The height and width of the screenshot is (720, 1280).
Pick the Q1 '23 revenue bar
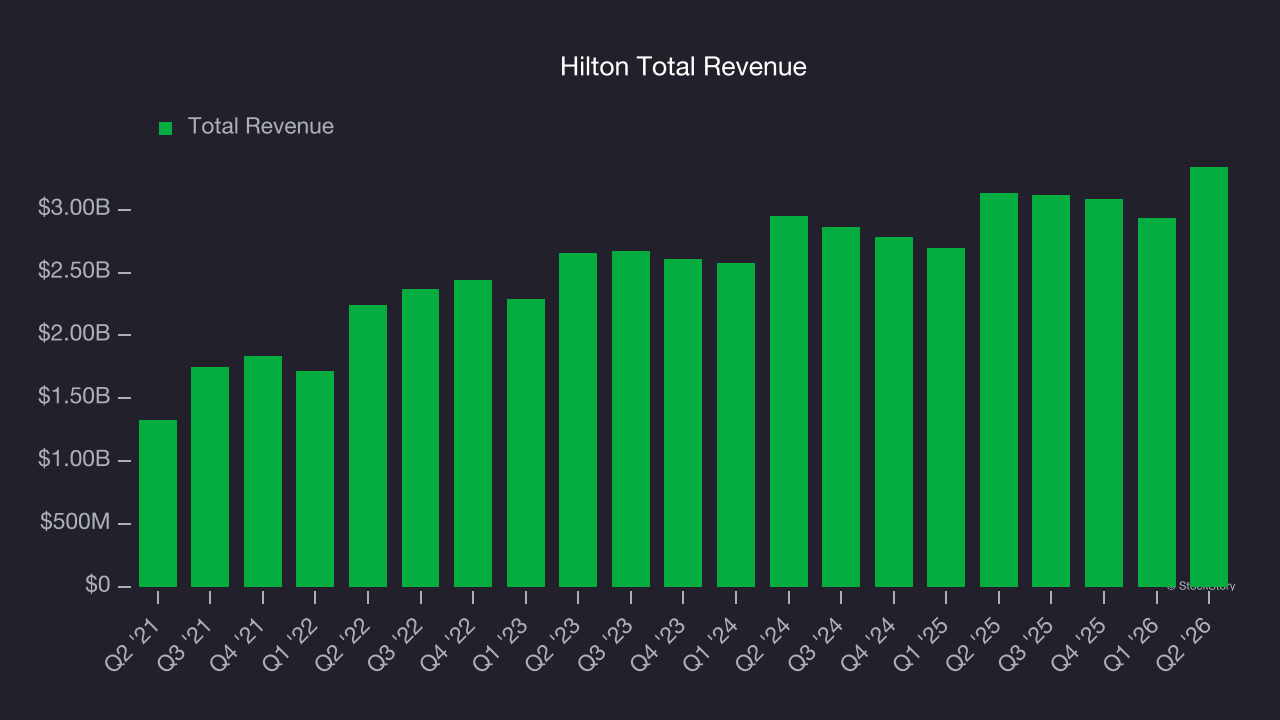526,443
